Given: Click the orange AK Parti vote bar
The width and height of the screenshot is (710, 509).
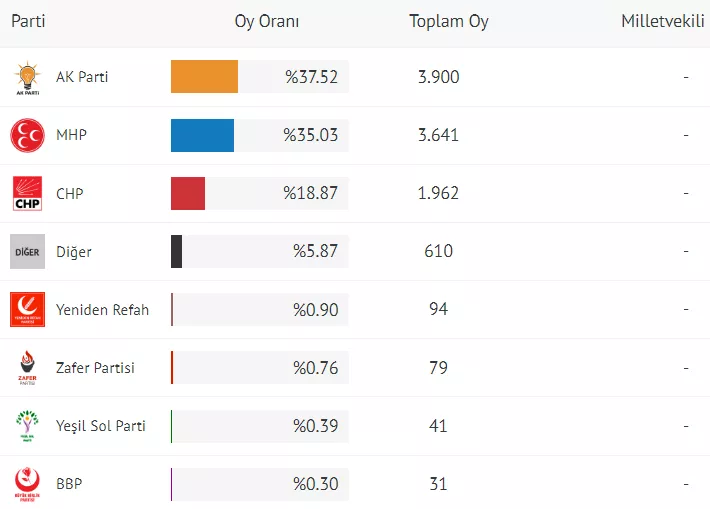Looking at the screenshot, I should [204, 77].
